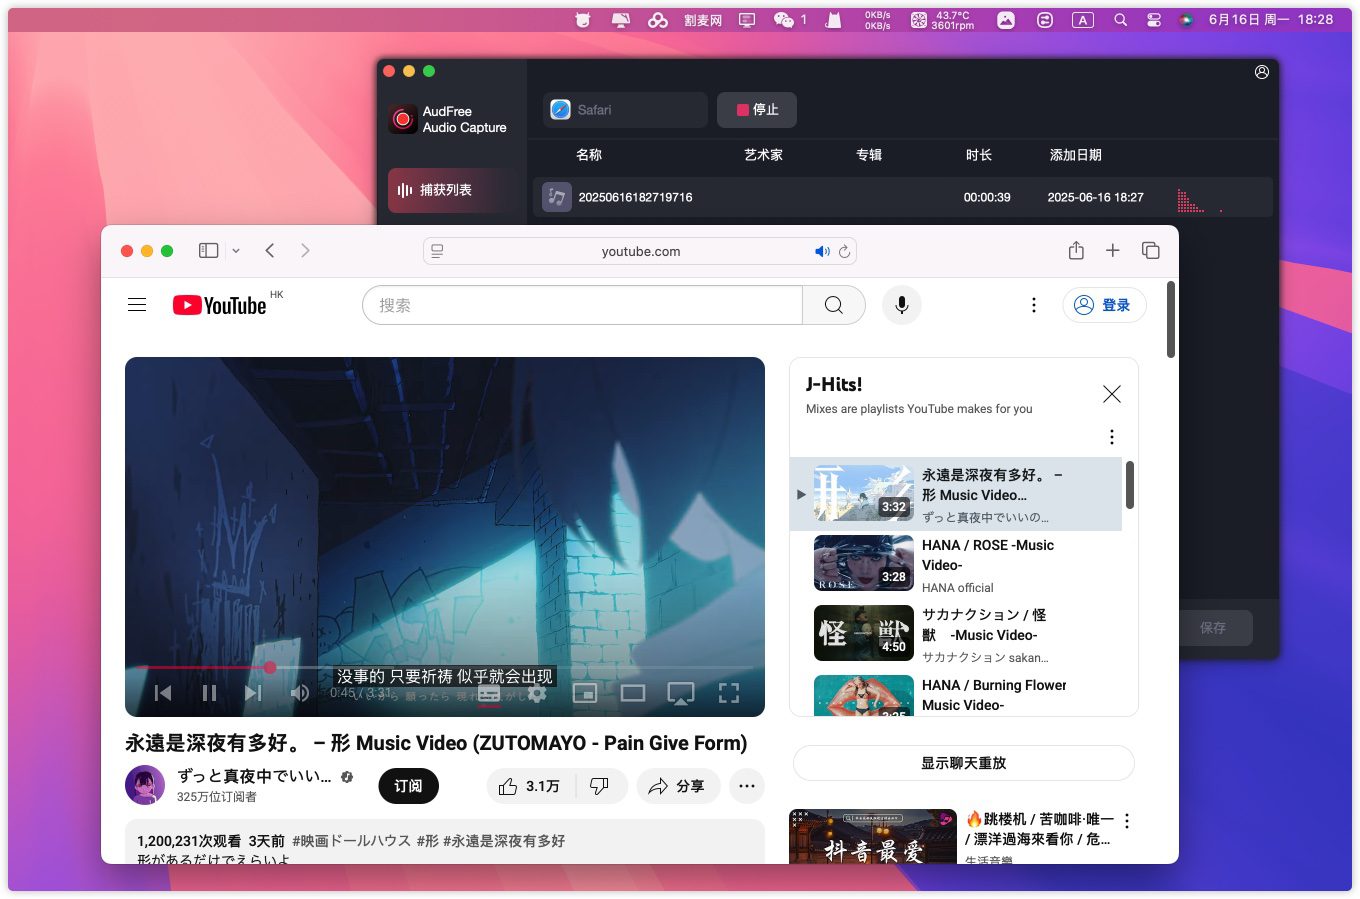
Task: Toggle subtitles on the video player
Action: 489,693
